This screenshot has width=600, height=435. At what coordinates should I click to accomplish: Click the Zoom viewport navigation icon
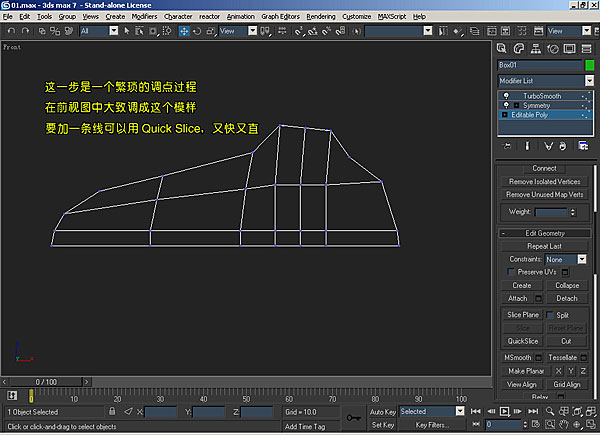tap(550, 411)
